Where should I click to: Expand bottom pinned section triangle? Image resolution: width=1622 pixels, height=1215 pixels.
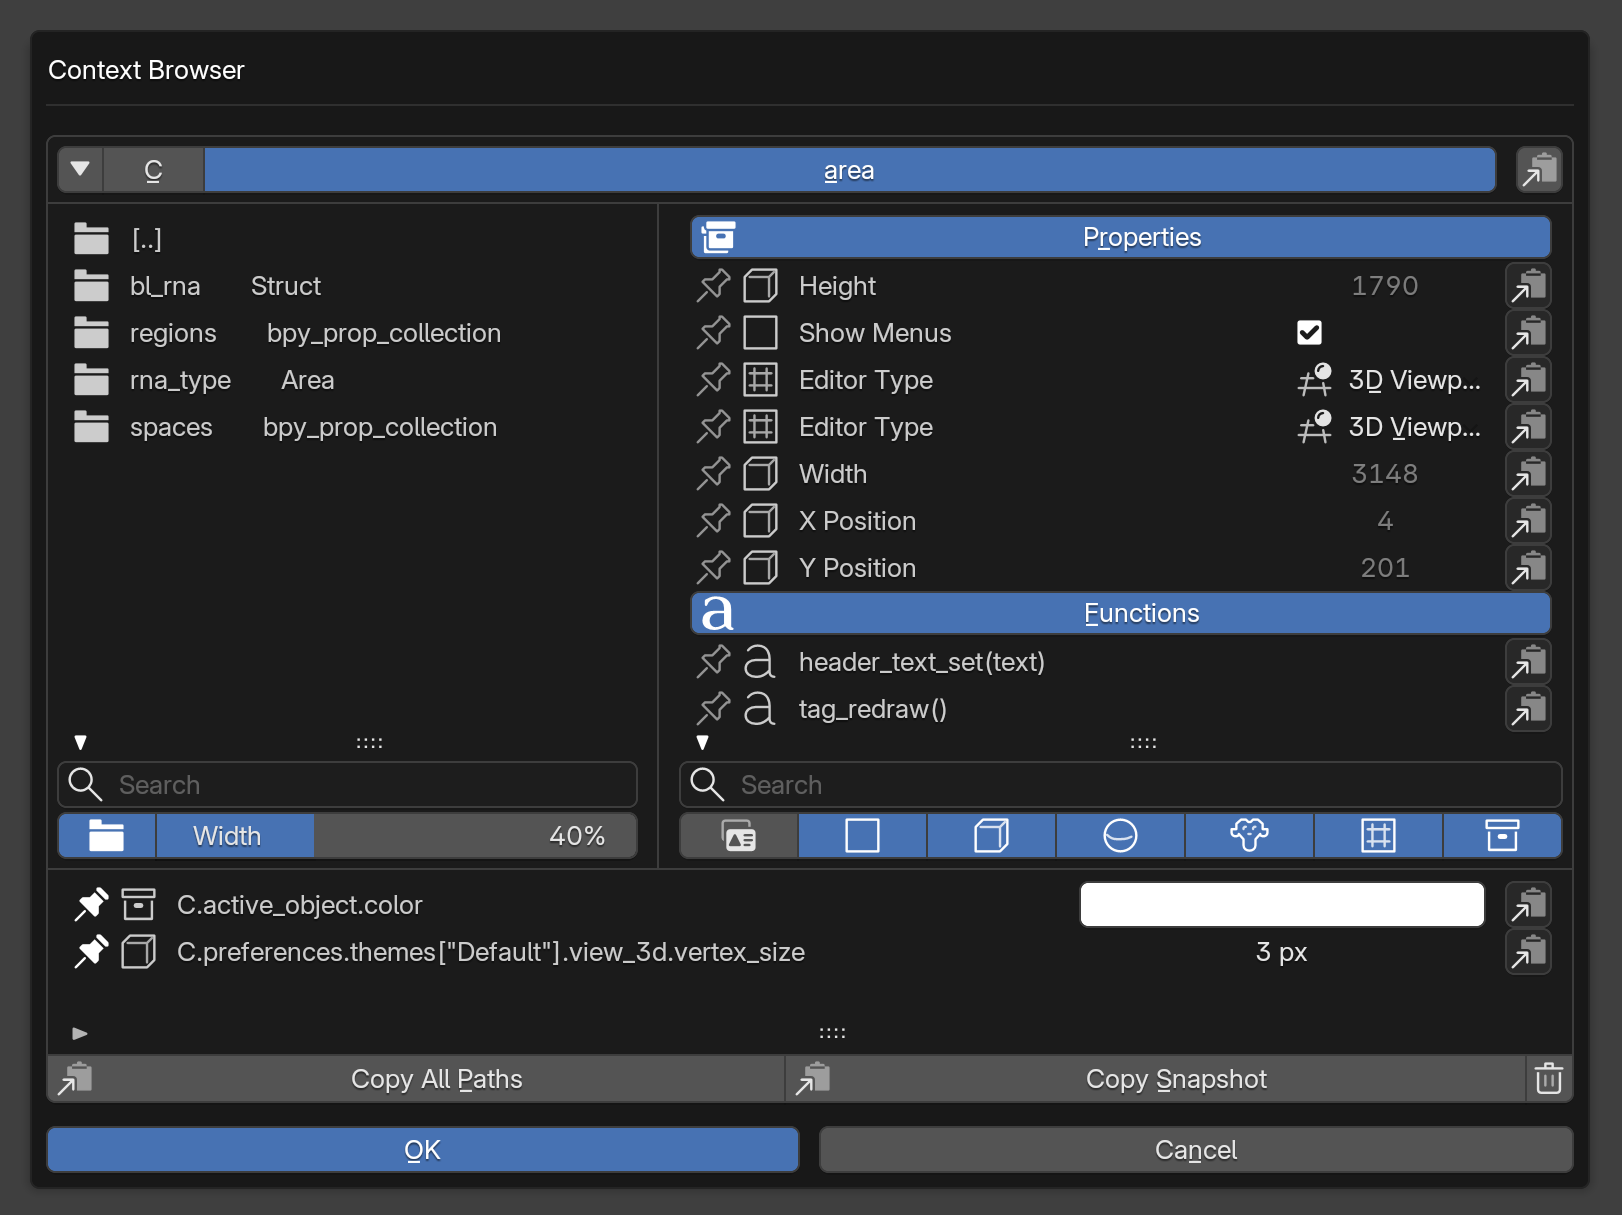pos(81,1033)
